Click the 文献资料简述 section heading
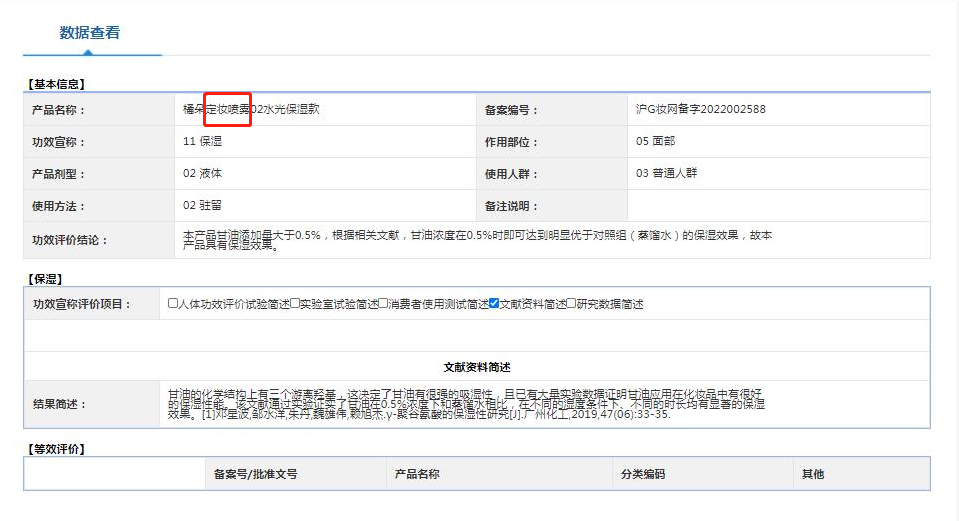 tap(477, 367)
